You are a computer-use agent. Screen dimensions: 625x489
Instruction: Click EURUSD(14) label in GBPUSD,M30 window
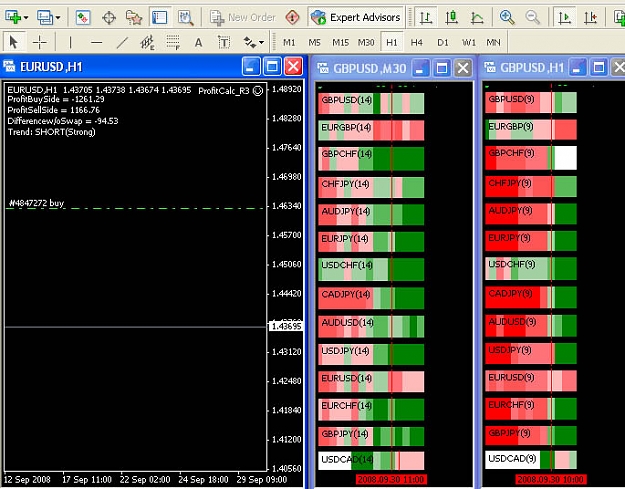(x=346, y=378)
